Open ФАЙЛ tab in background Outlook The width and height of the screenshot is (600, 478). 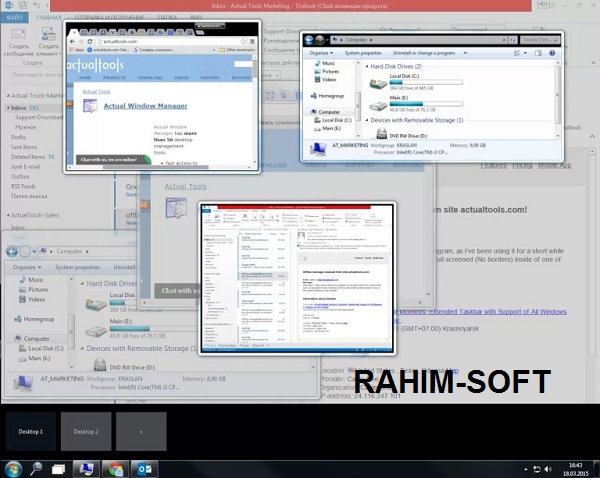pos(15,18)
